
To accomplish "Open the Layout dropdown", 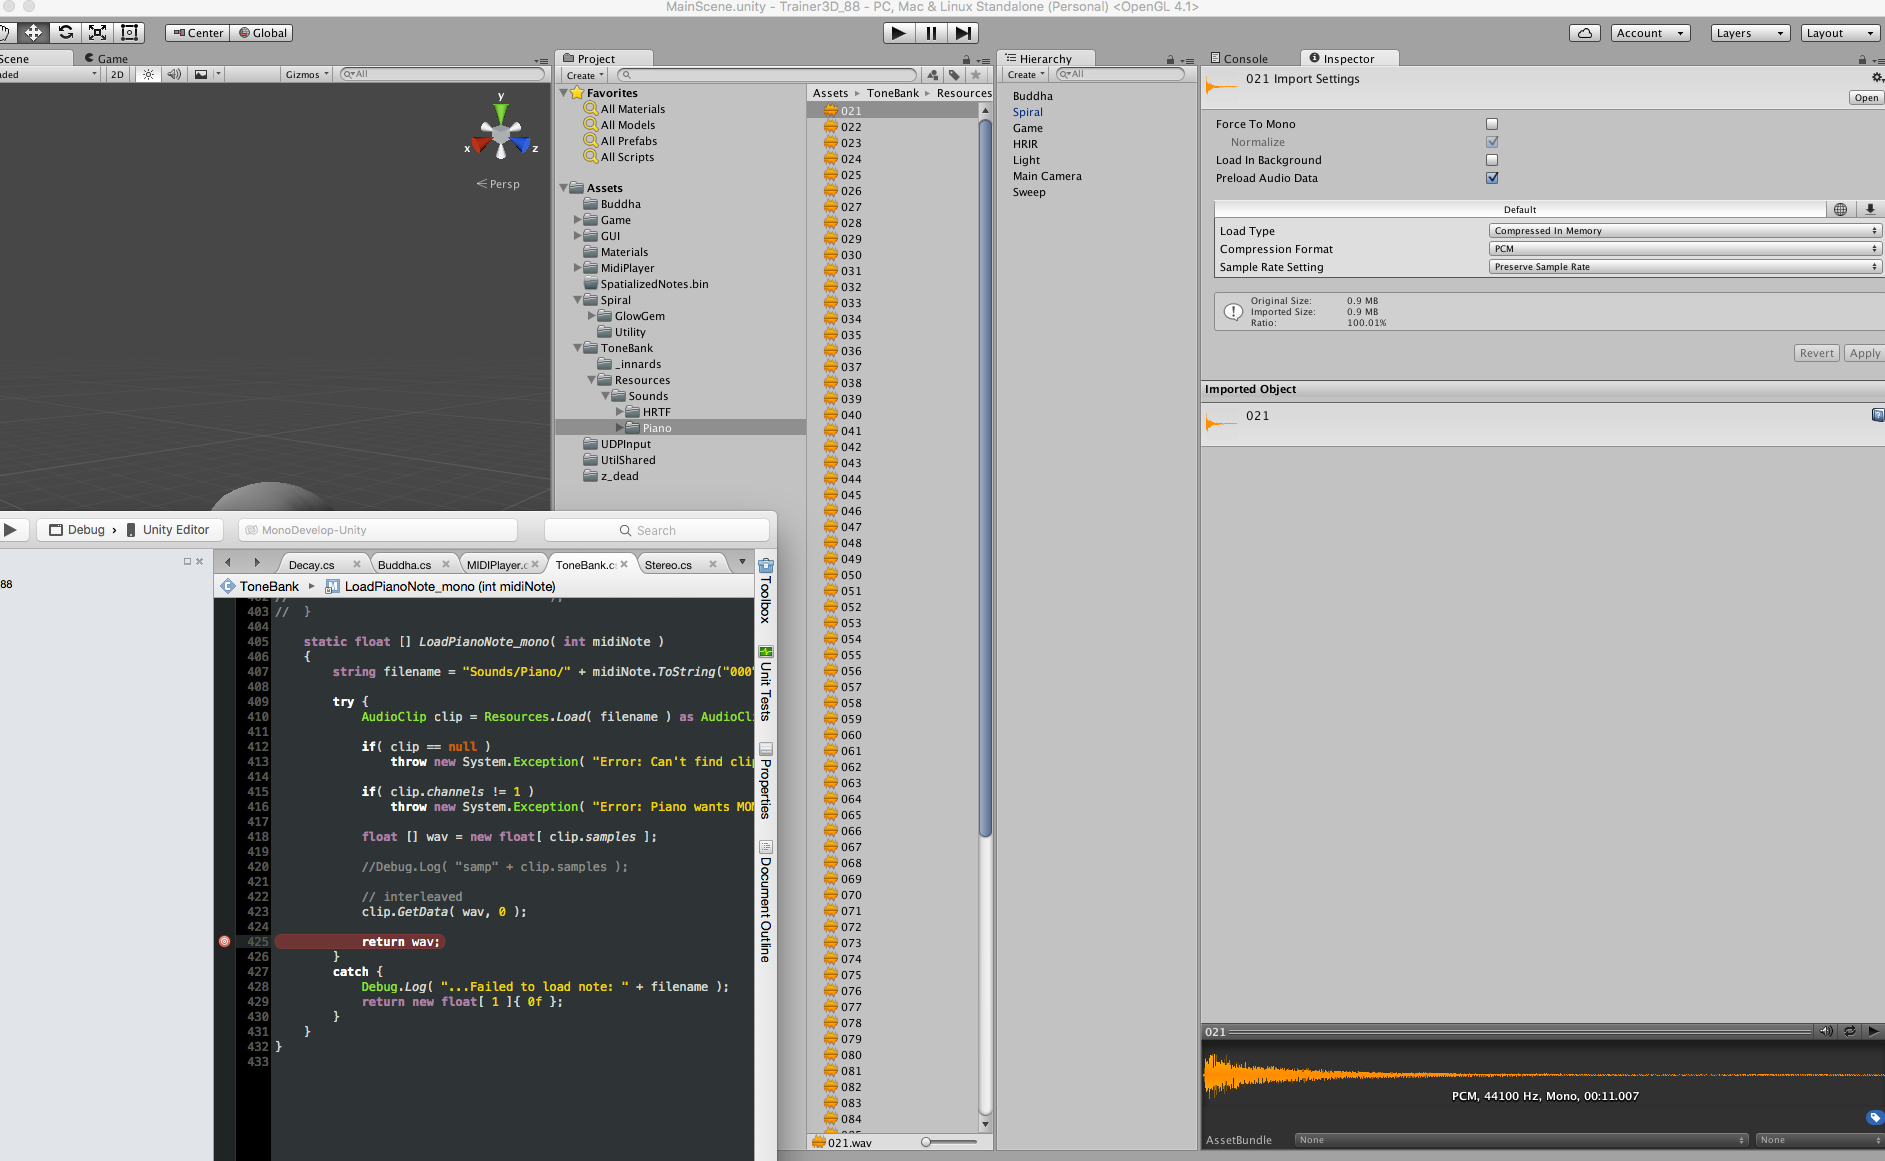I will click(1840, 33).
